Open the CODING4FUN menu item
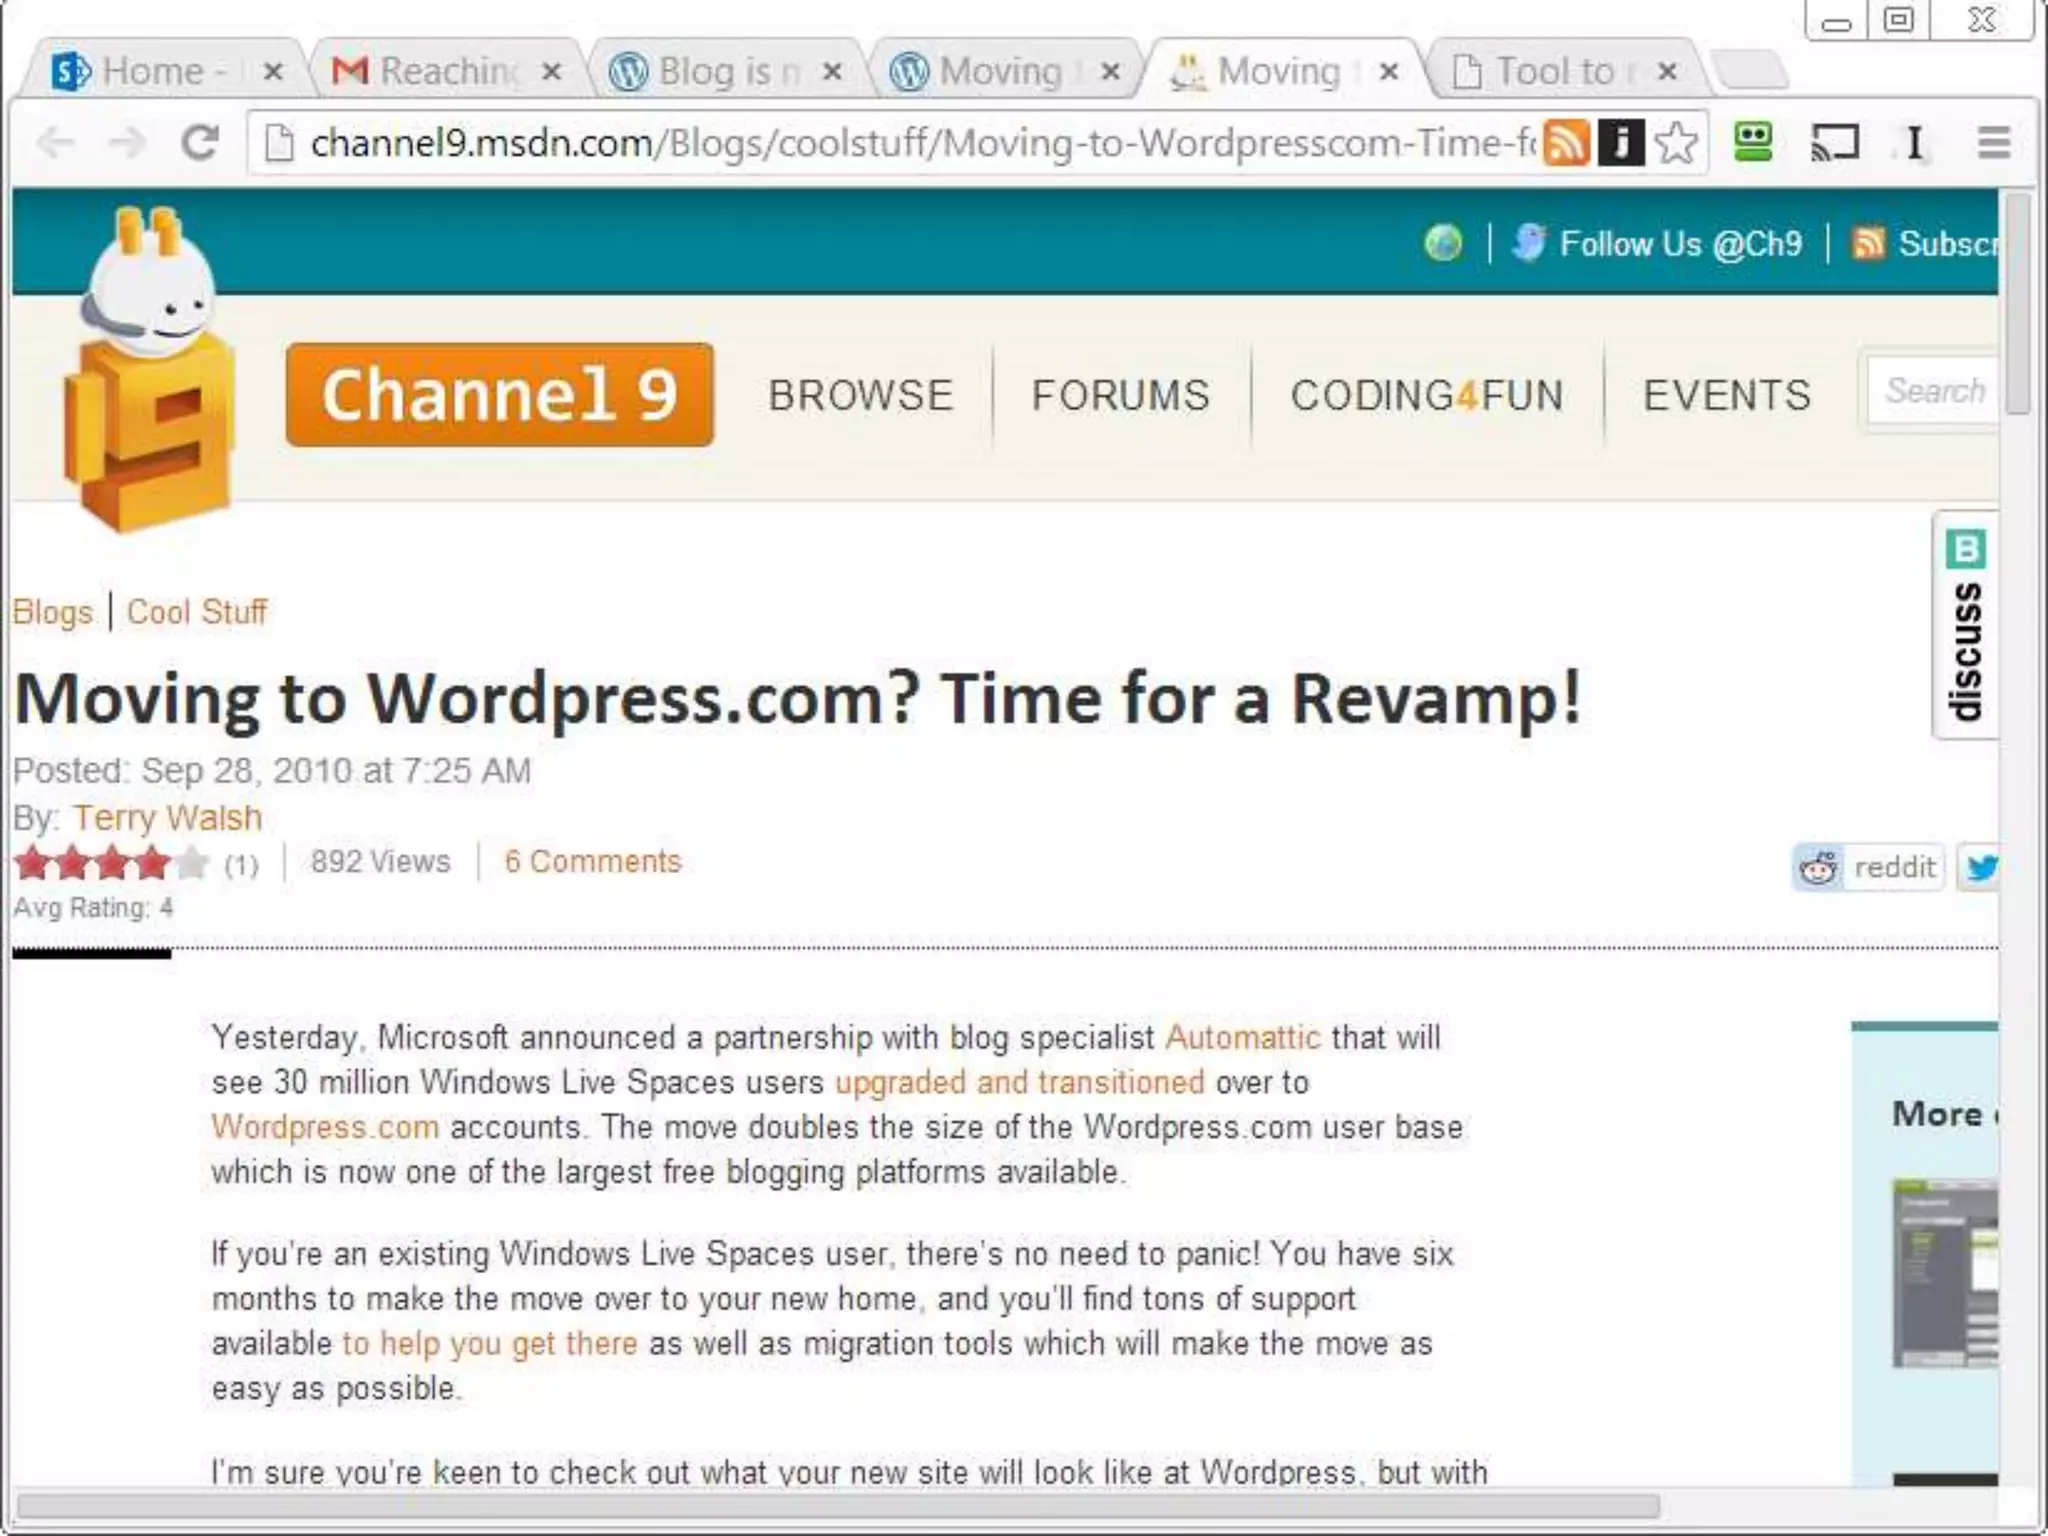Viewport: 2048px width, 1536px height. (1427, 395)
